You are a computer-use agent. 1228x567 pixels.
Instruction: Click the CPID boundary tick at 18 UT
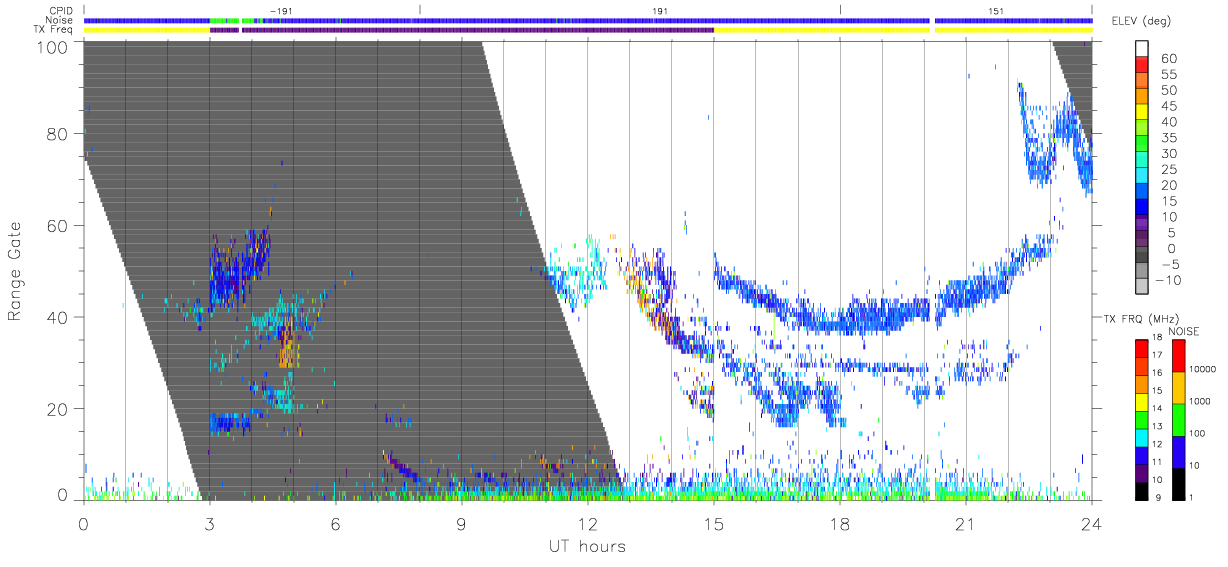840,10
